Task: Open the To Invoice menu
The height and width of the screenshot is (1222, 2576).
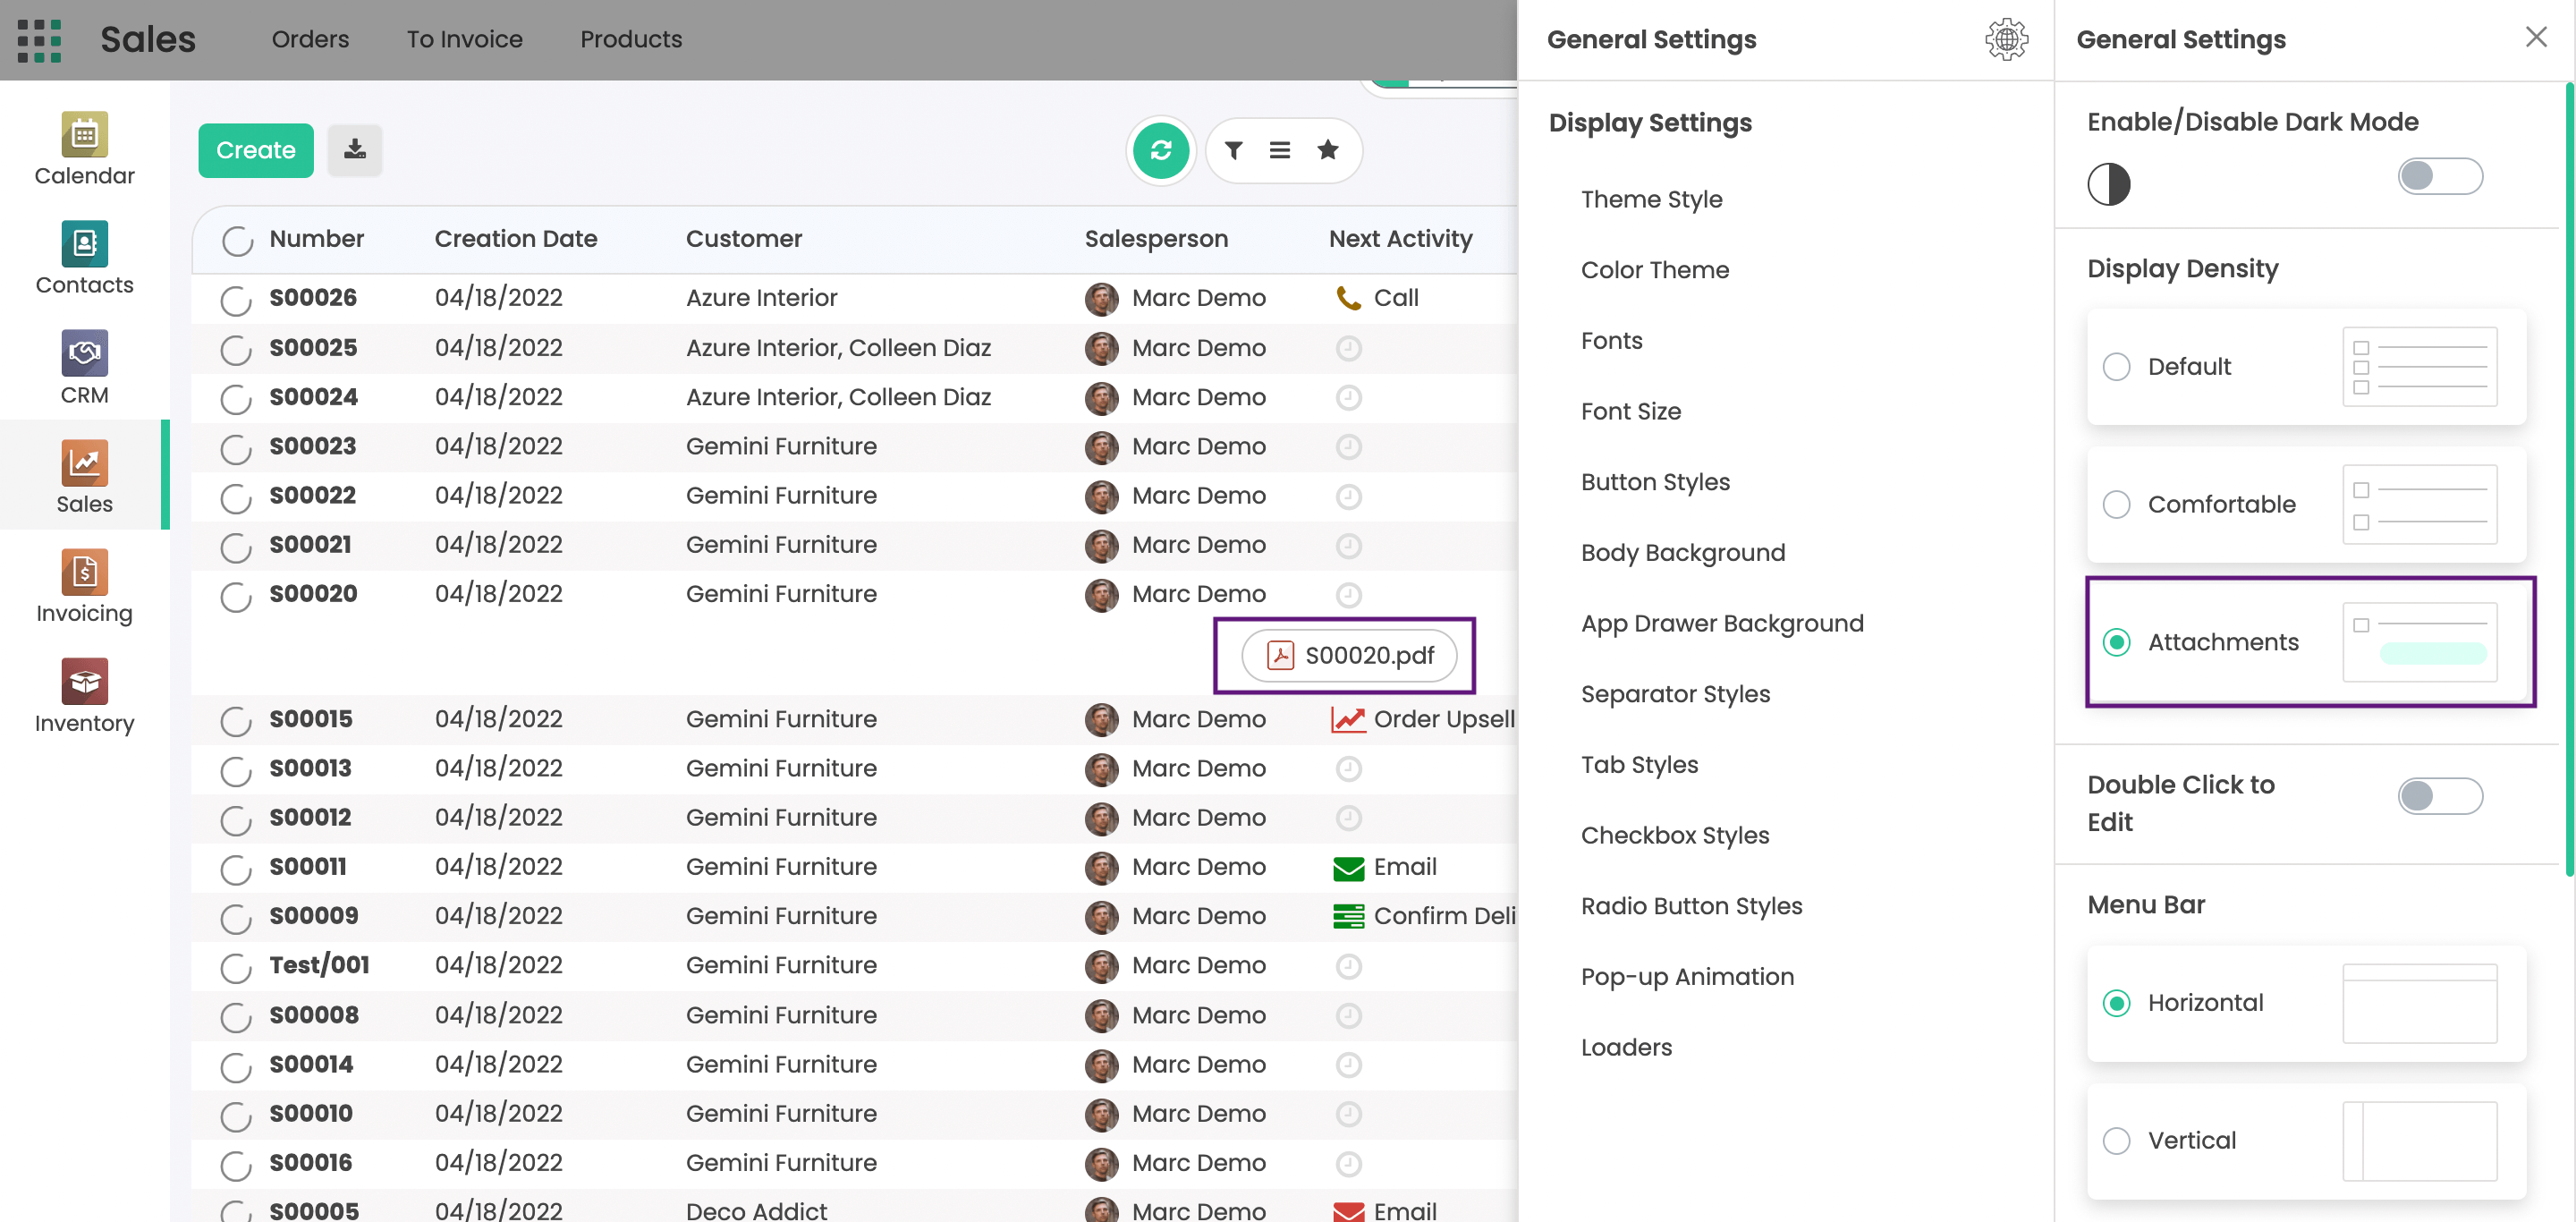Action: (x=464, y=39)
